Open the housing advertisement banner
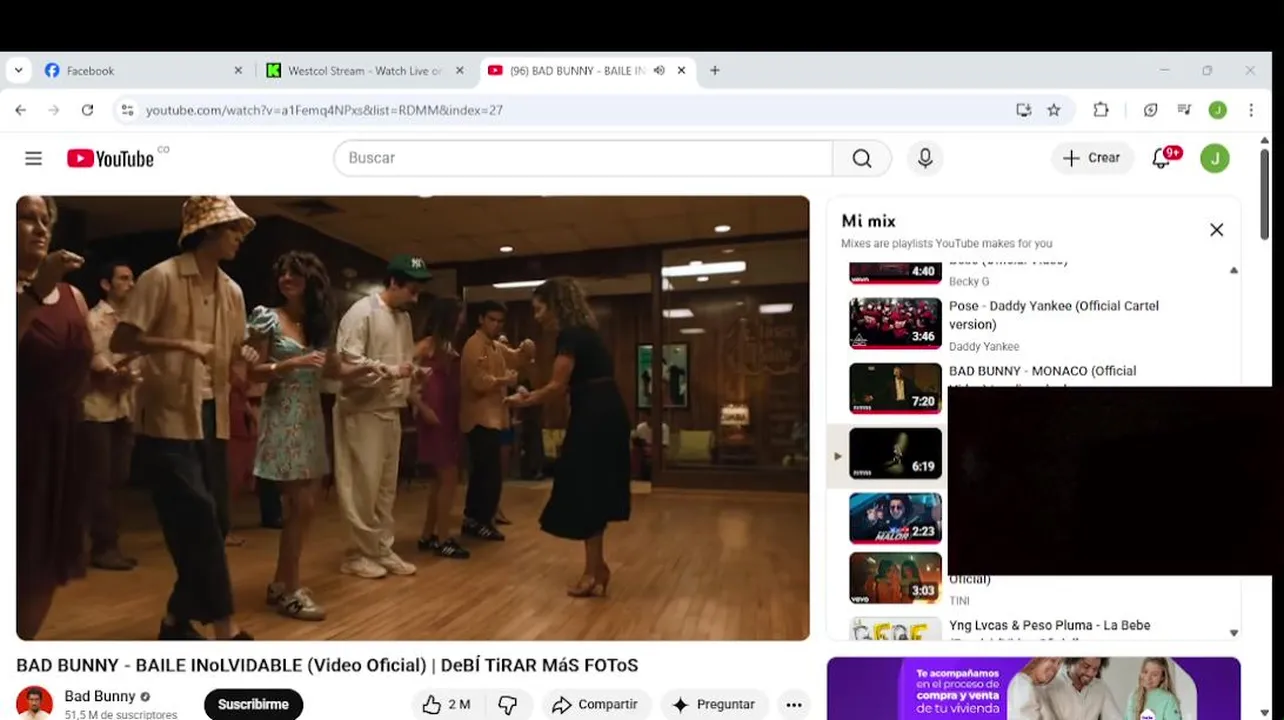Image resolution: width=1284 pixels, height=720 pixels. click(x=1034, y=688)
